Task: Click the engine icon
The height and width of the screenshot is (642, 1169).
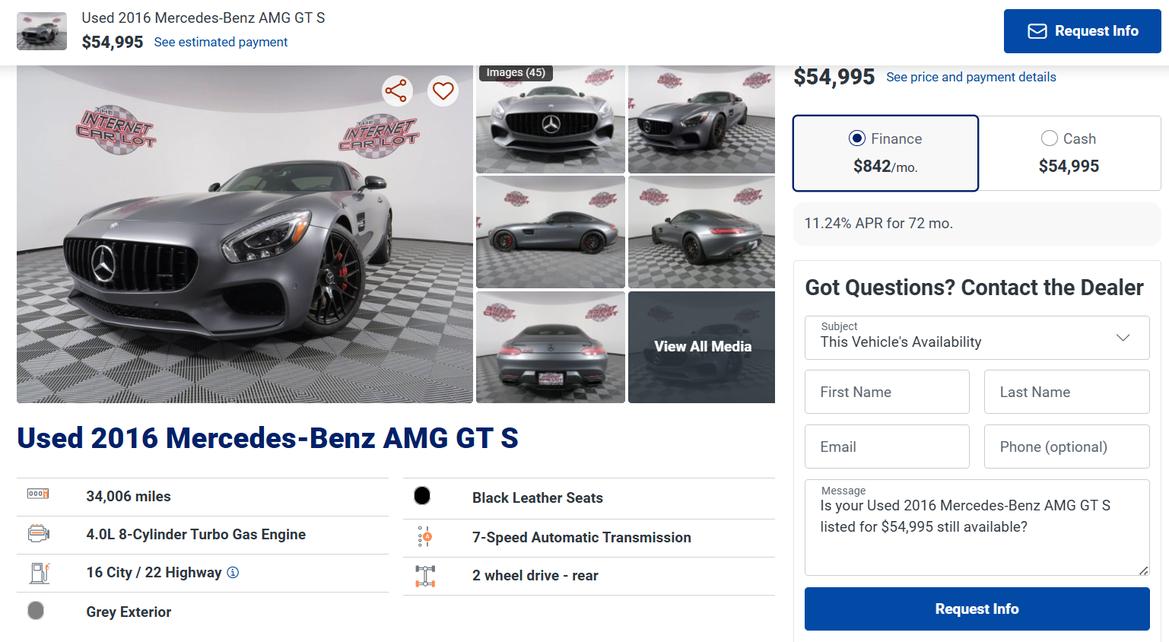Action: tap(38, 533)
